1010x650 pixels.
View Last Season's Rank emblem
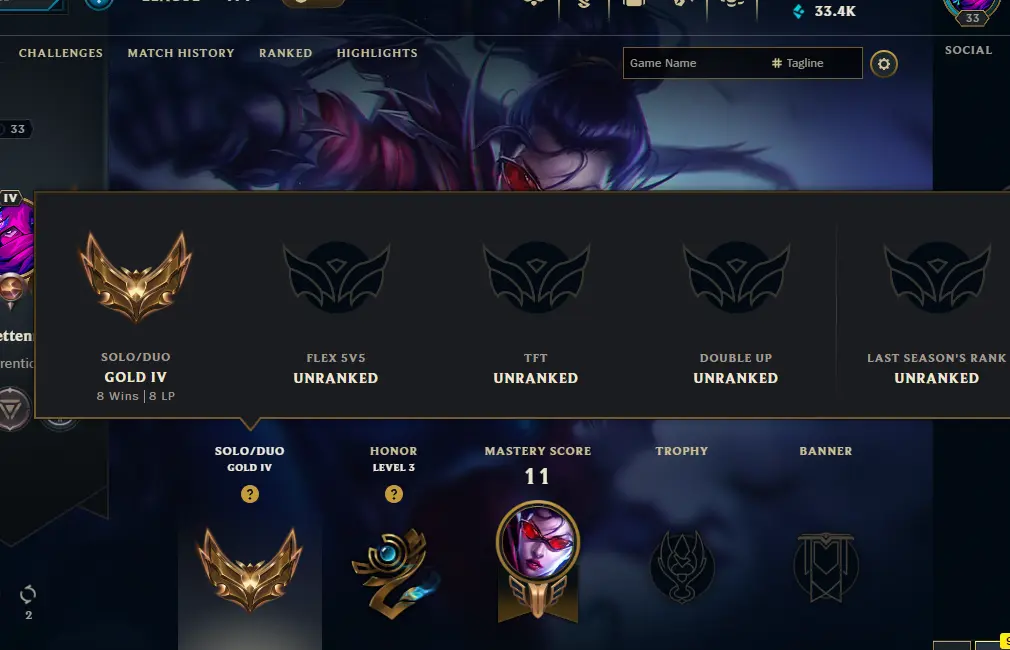(937, 277)
